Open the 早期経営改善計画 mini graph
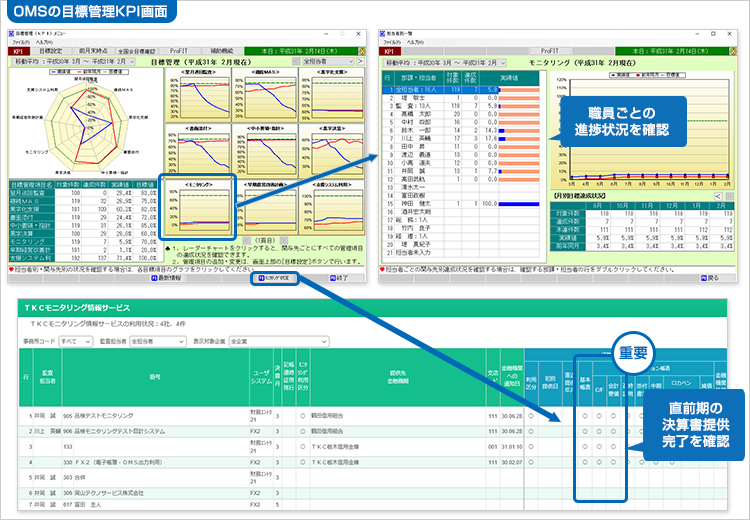 [265, 207]
